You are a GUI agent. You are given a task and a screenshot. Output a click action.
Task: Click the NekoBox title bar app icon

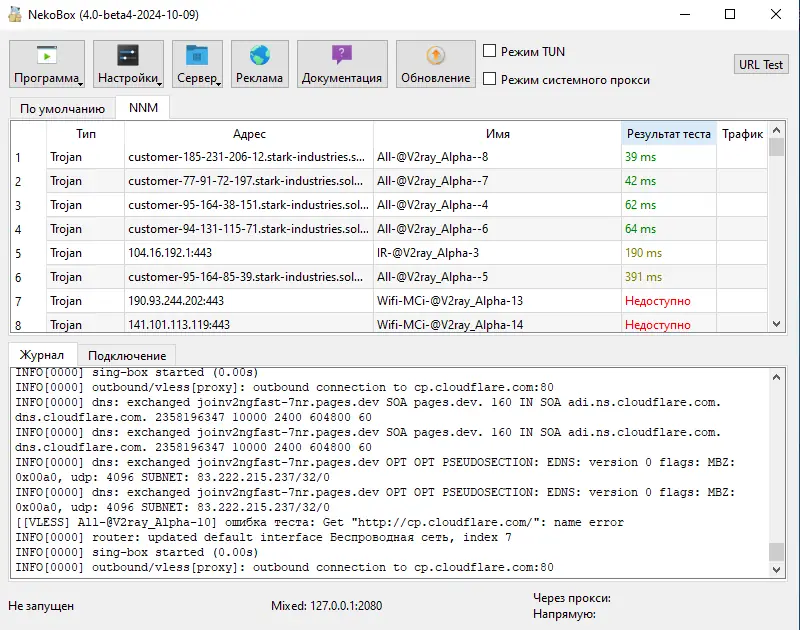click(15, 14)
